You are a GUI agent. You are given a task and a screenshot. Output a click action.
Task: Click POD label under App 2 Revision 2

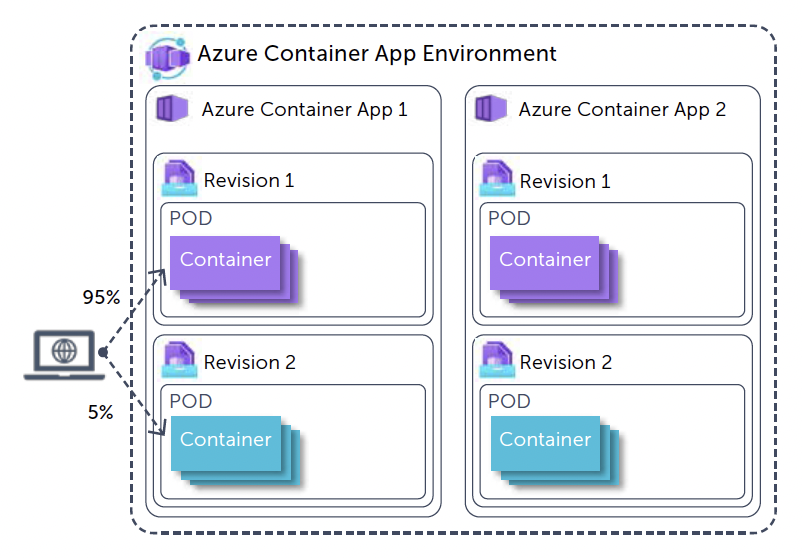[509, 401]
